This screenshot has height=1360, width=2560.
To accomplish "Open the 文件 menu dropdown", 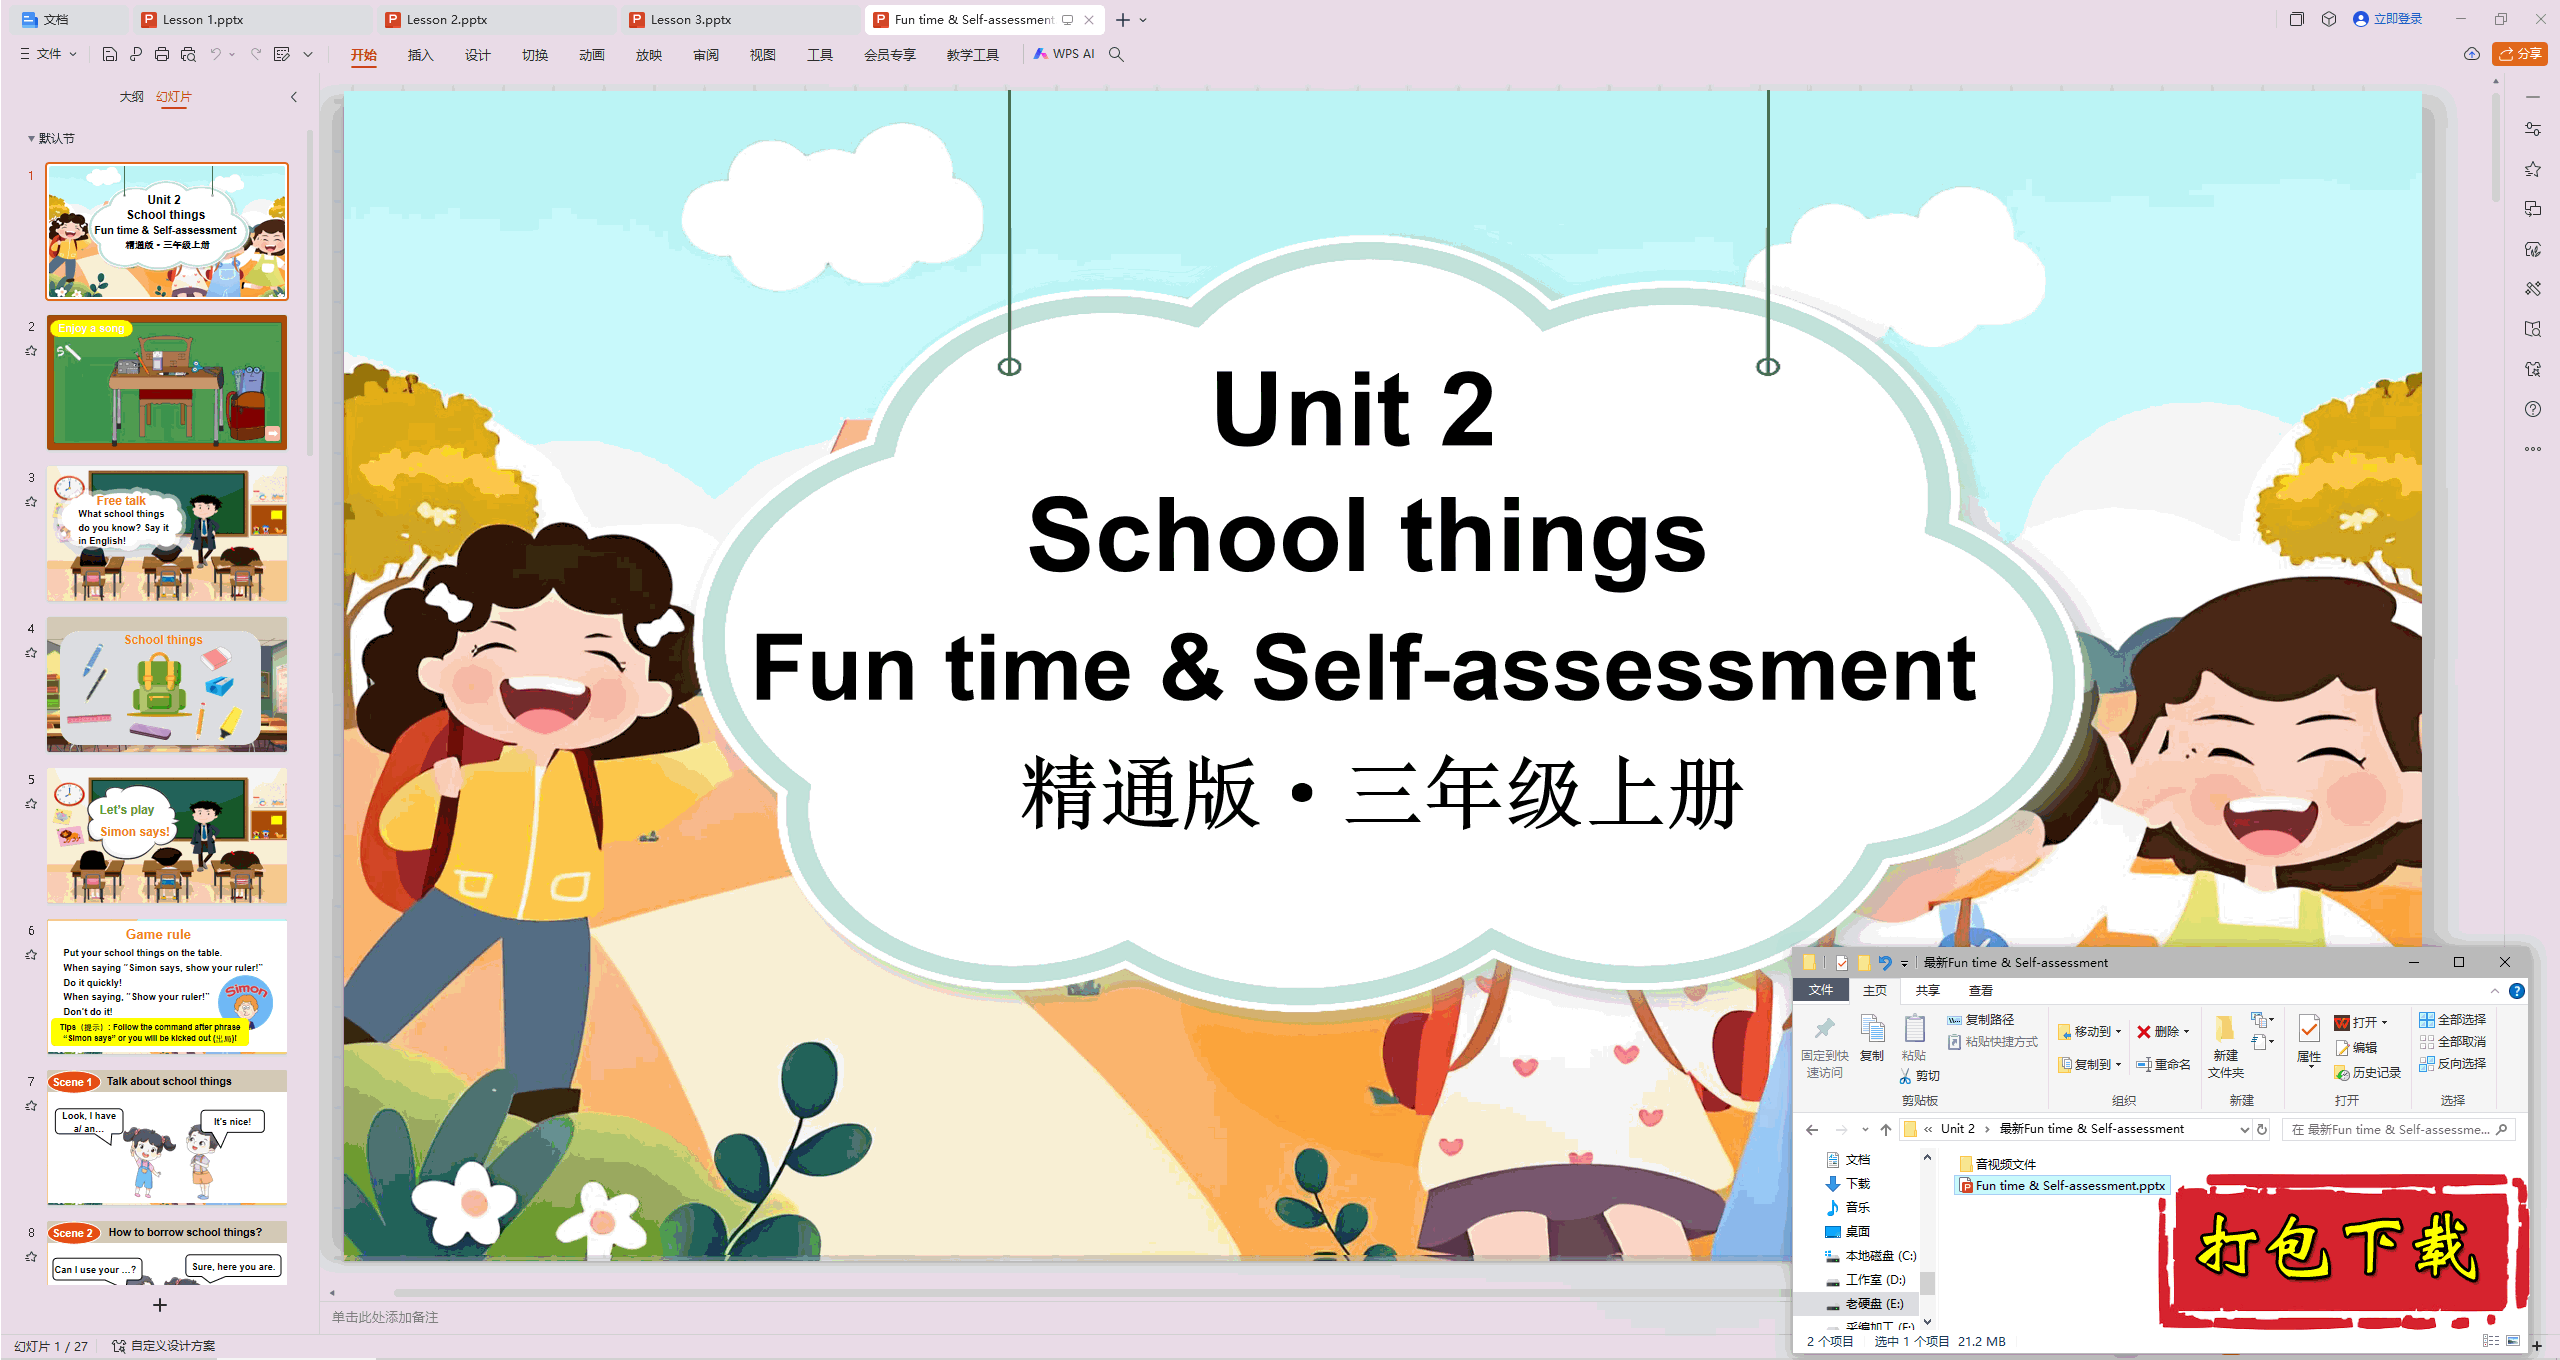I will coord(48,54).
